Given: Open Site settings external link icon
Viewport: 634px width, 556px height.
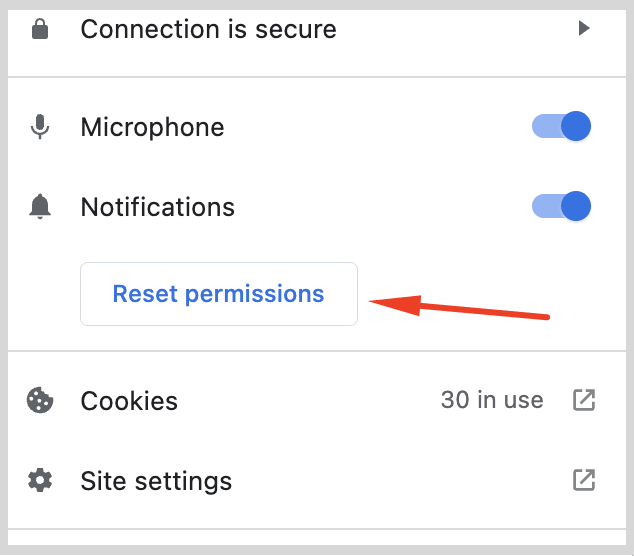Looking at the screenshot, I should (x=584, y=480).
